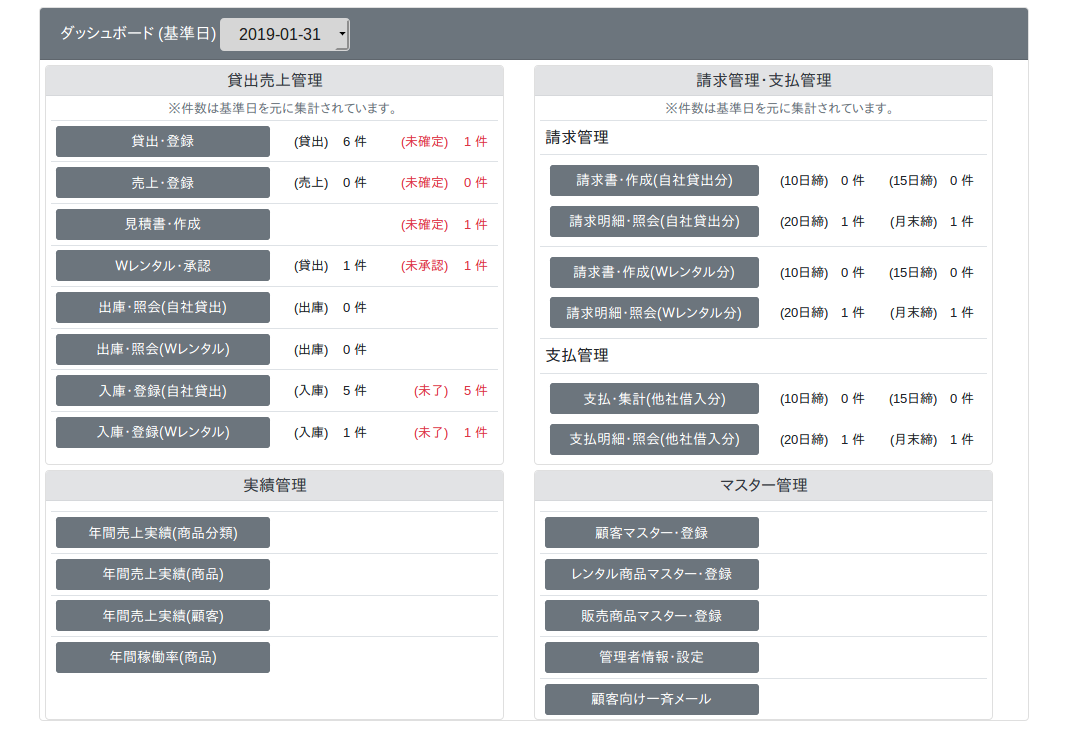Select レンタル商品マスター･登録 button
This screenshot has height=740, width=1073.
(651, 574)
